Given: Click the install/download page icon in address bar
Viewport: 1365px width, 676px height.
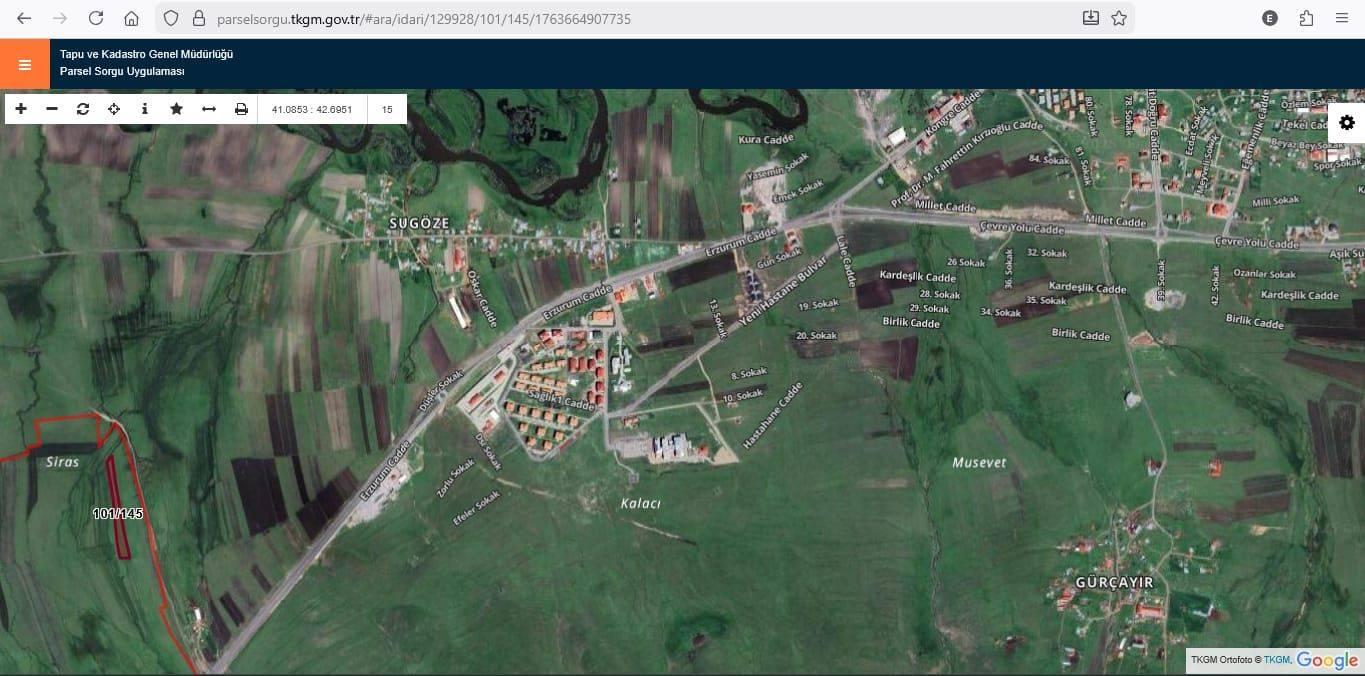Looking at the screenshot, I should pyautogui.click(x=1091, y=18).
